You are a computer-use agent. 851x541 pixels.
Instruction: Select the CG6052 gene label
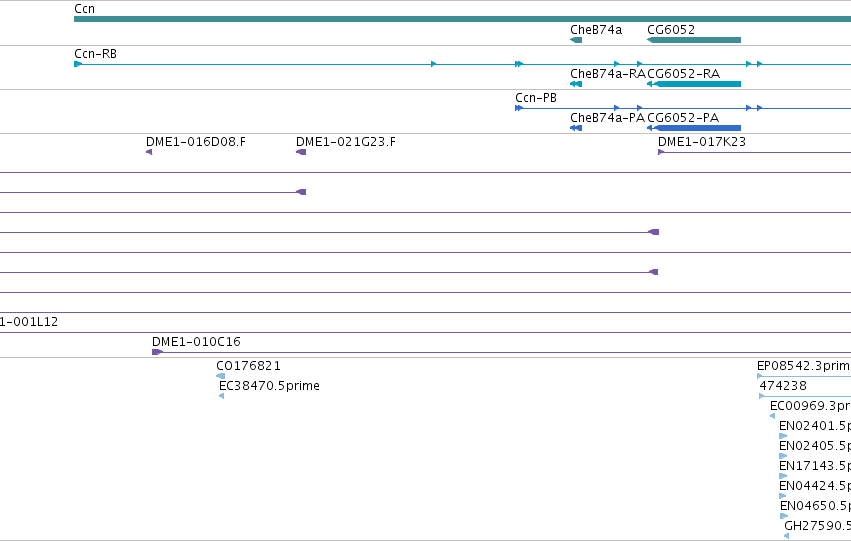click(671, 30)
